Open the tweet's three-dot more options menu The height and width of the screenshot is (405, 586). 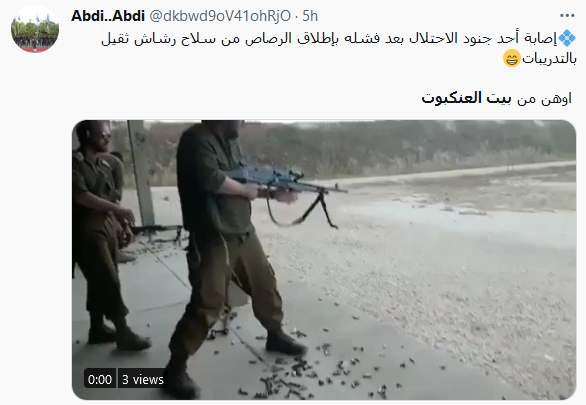[567, 16]
